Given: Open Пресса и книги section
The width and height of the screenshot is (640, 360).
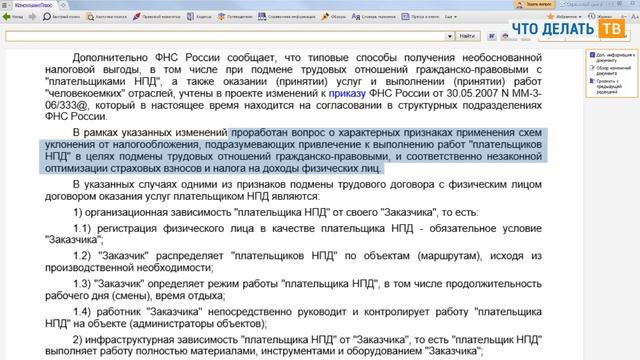Looking at the screenshot, I should (420, 17).
